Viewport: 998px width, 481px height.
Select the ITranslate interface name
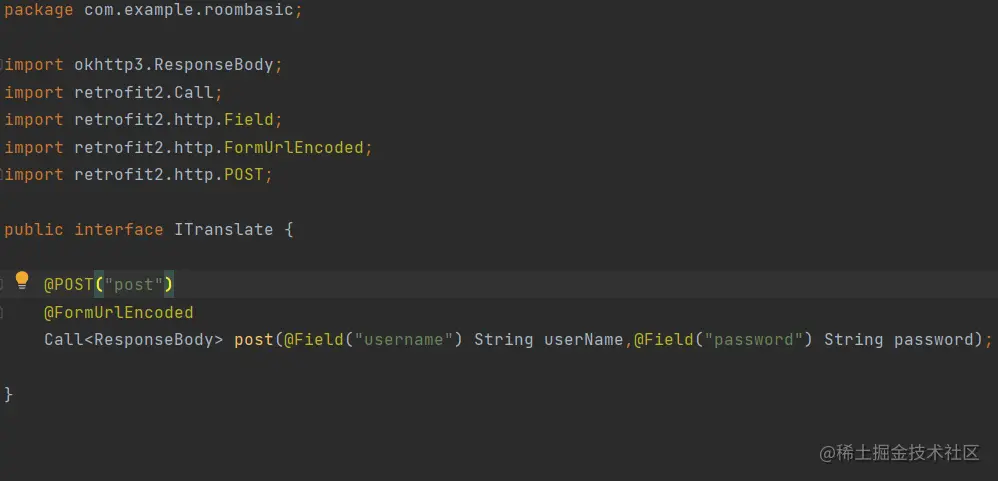[223, 229]
